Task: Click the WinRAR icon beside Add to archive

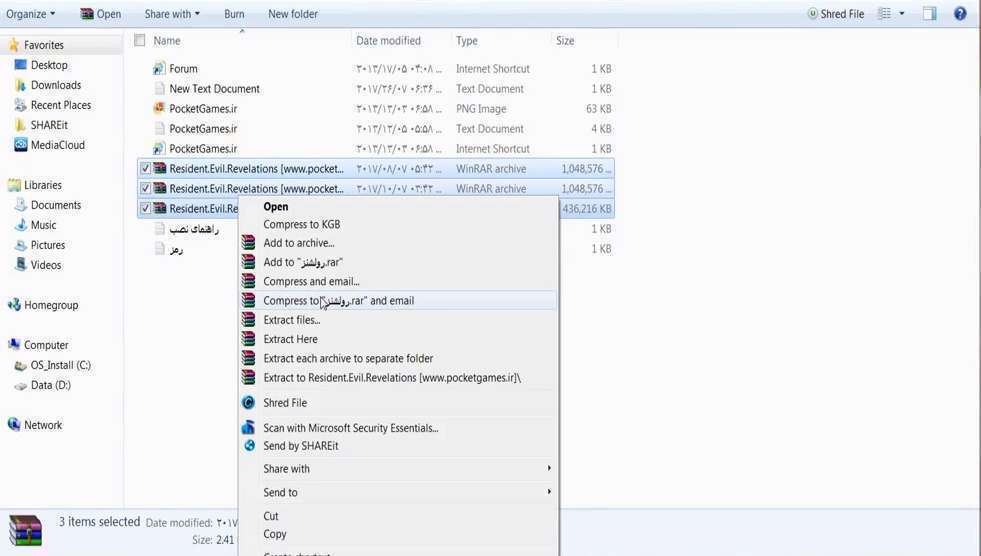Action: click(x=248, y=243)
